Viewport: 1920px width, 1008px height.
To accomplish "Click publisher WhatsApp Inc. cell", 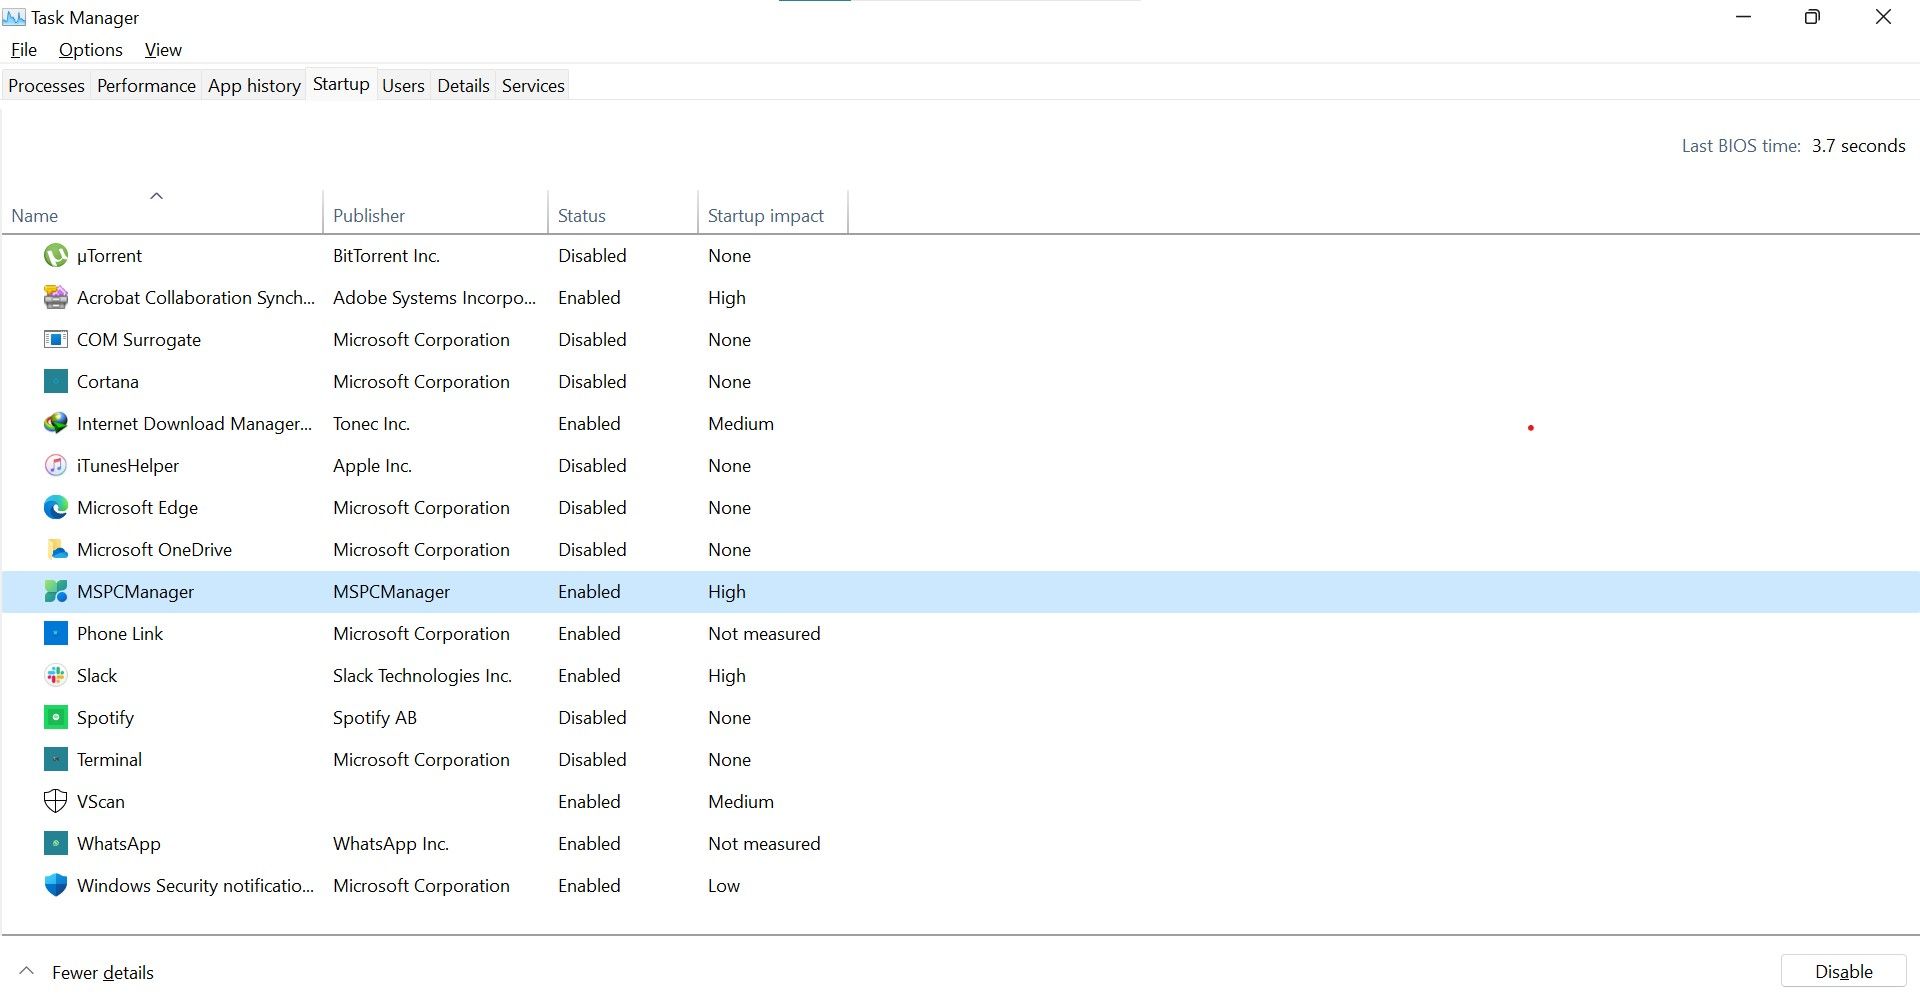I will [391, 844].
